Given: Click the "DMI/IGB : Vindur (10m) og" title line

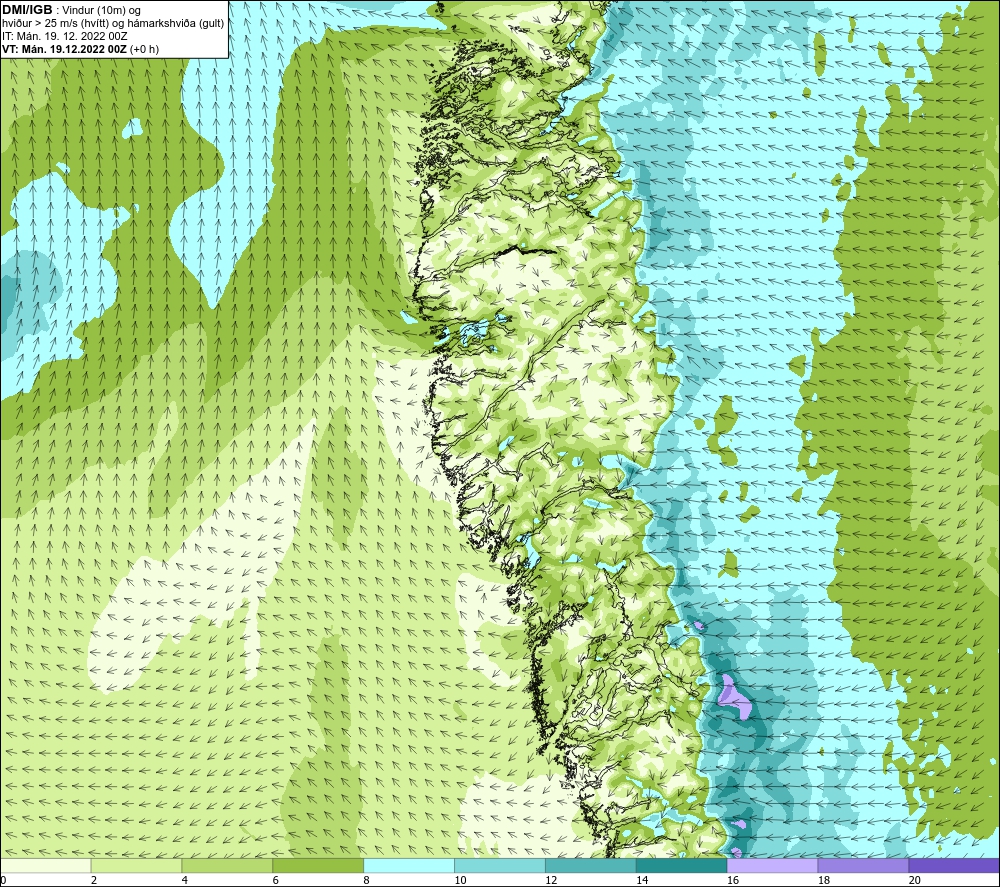Looking at the screenshot, I should [x=72, y=10].
